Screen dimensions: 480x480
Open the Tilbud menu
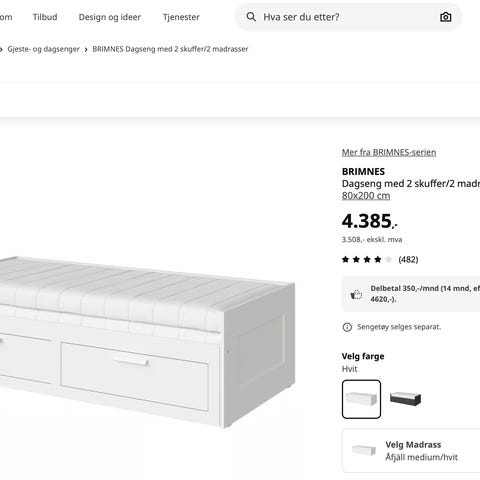pyautogui.click(x=45, y=17)
